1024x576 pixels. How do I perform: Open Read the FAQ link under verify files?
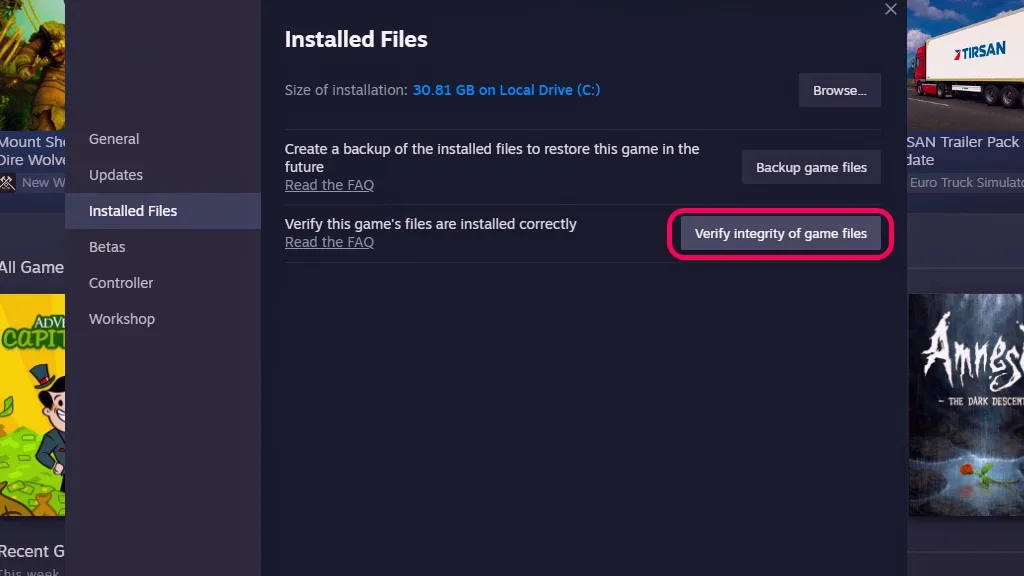(x=329, y=242)
